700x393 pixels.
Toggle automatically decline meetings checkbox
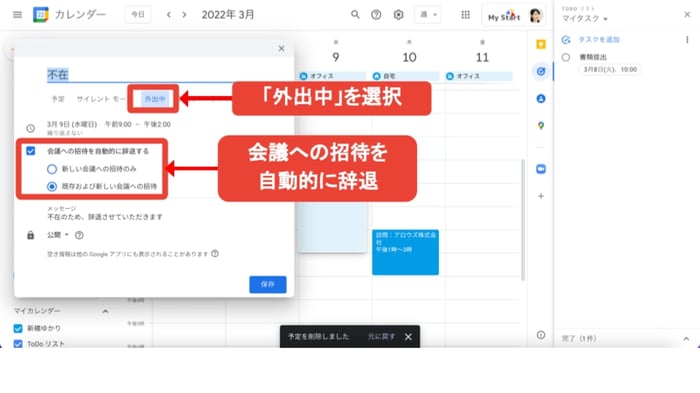click(30, 151)
